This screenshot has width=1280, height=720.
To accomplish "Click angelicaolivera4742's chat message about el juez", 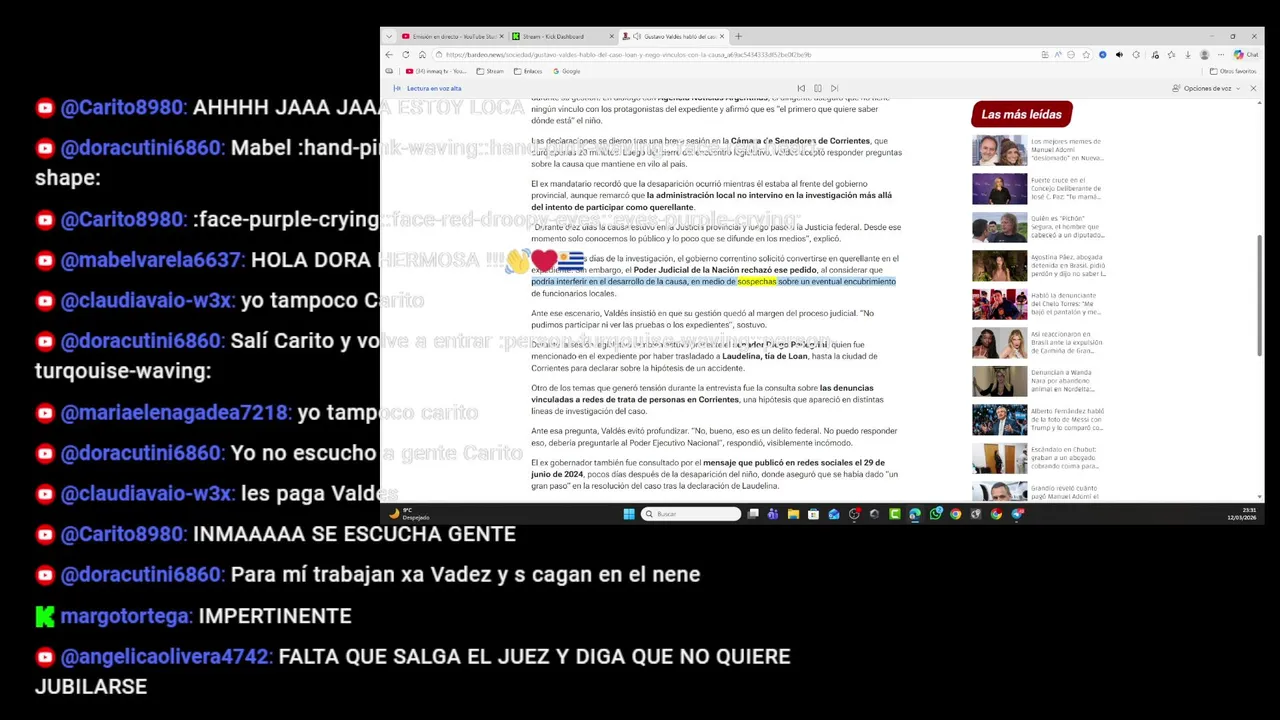I will pyautogui.click(x=412, y=671).
